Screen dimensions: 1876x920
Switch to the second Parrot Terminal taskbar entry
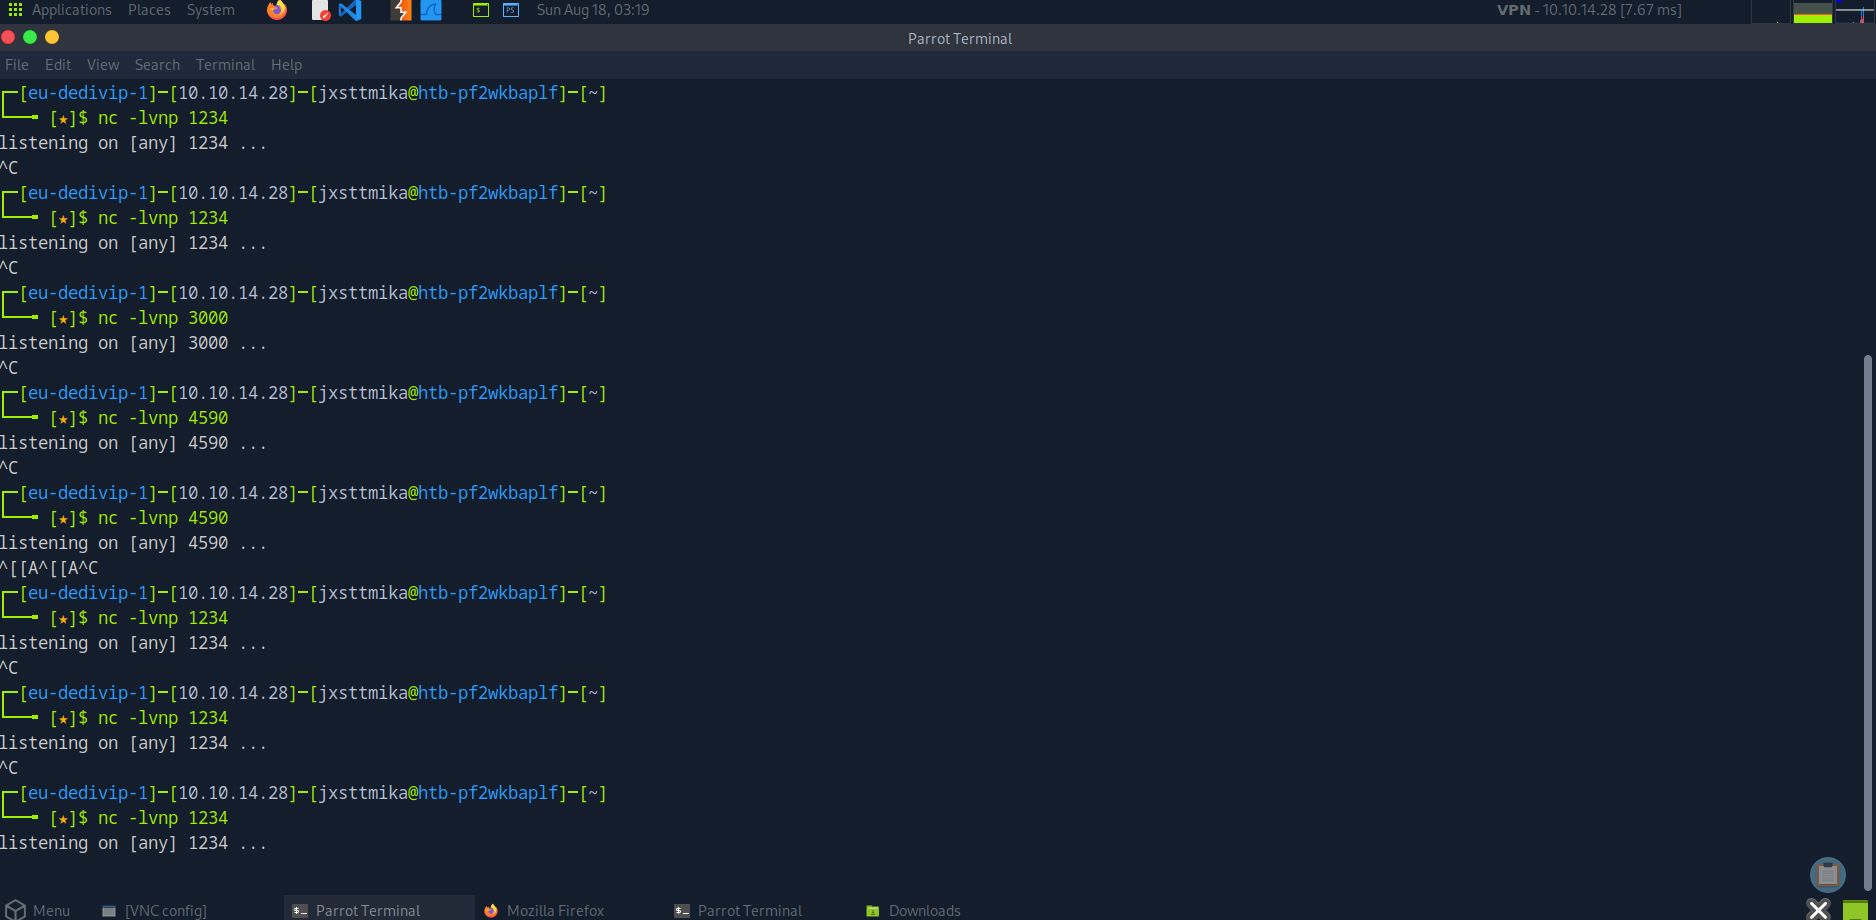738,910
